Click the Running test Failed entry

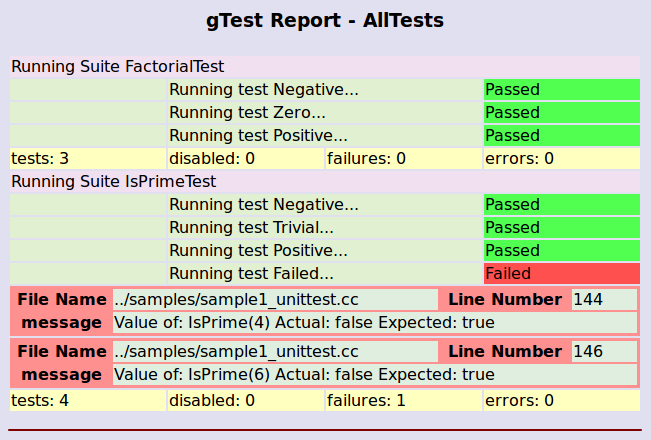click(252, 273)
